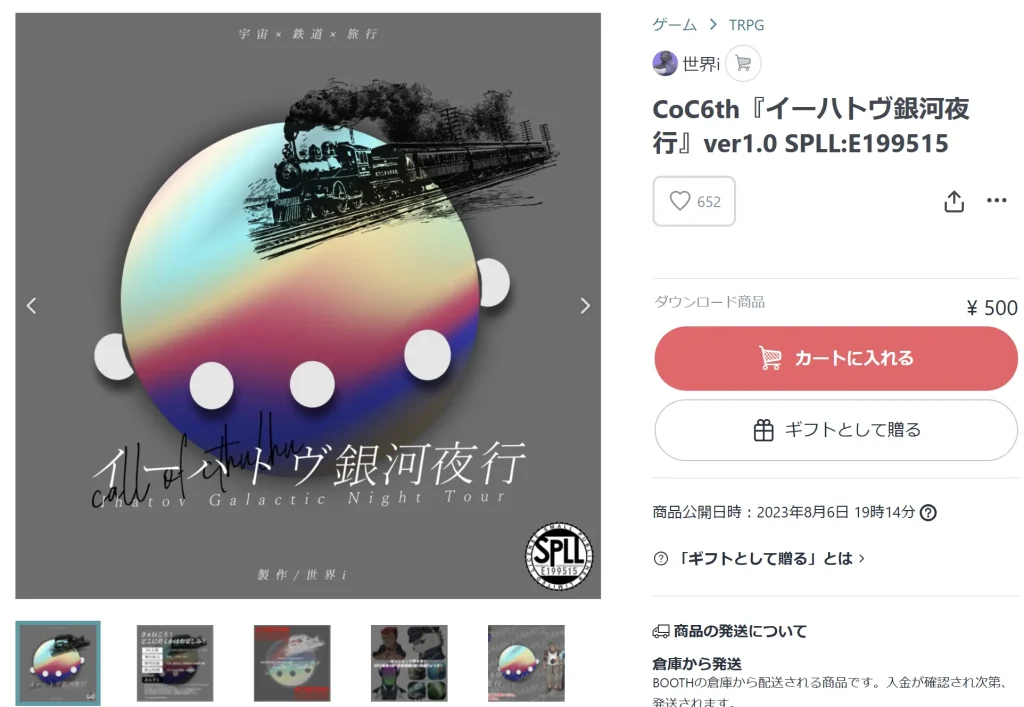Select the second thumbnail with text panel

[x=175, y=663]
